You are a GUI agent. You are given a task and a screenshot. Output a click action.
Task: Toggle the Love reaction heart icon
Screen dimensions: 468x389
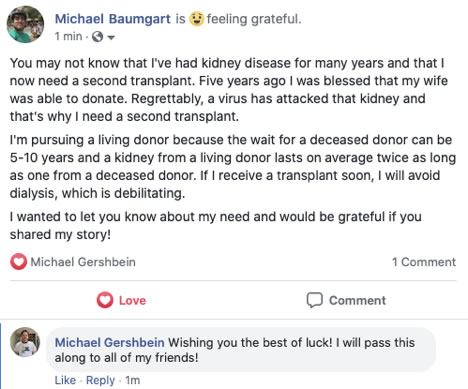(x=105, y=300)
